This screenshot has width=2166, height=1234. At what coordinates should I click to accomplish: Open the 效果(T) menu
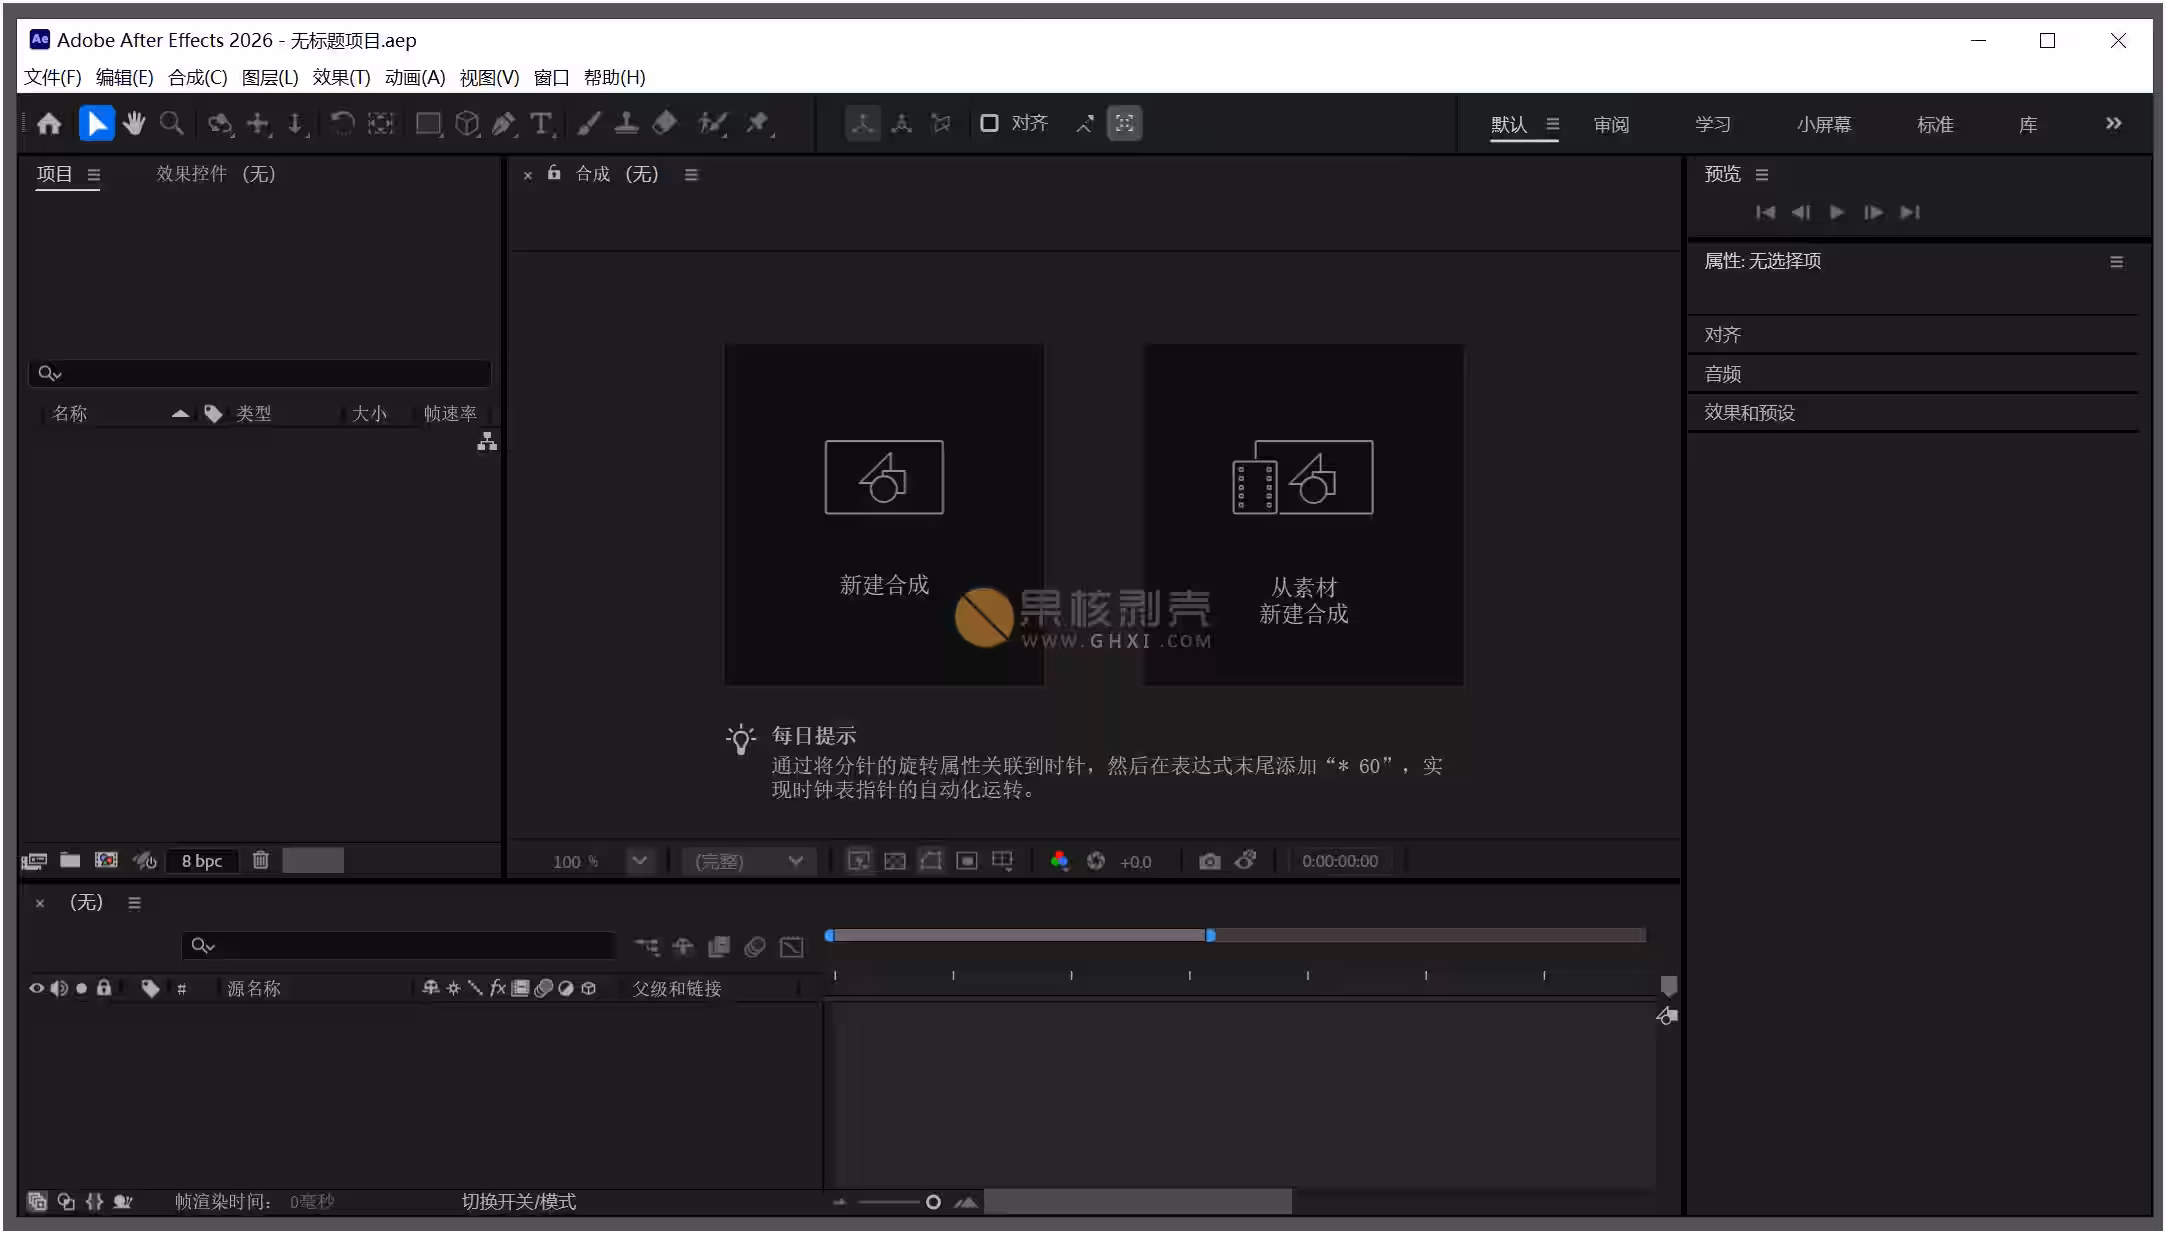[x=341, y=78]
